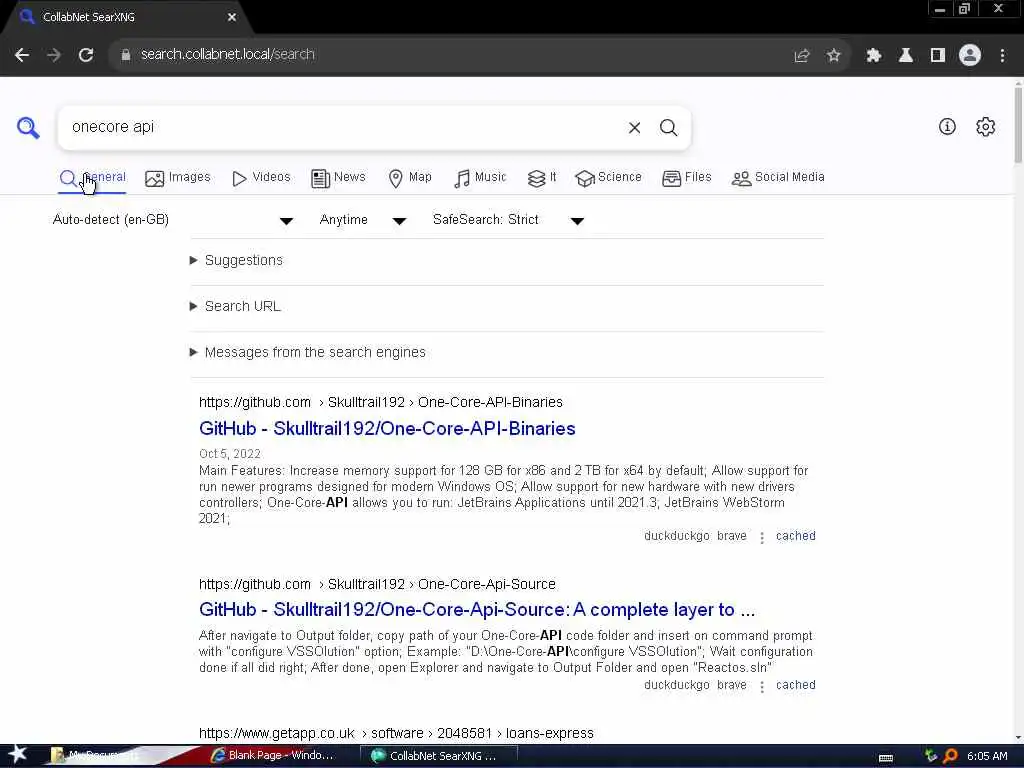1024x768 pixels.
Task: Open Chrome Labs flask icon
Action: coord(905,56)
